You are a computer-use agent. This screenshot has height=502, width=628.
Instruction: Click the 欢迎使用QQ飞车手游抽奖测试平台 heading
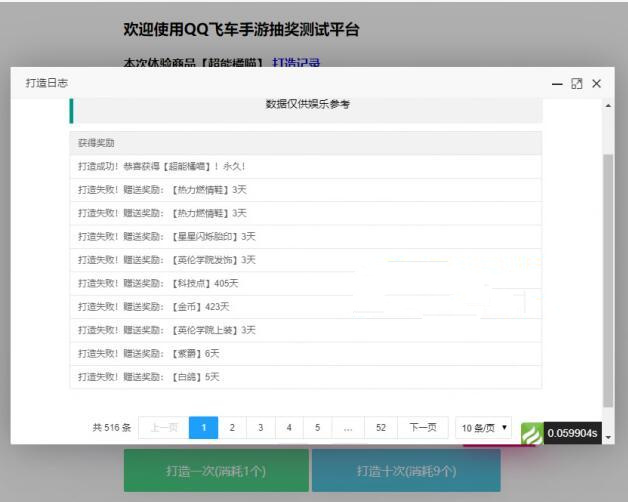(x=241, y=29)
